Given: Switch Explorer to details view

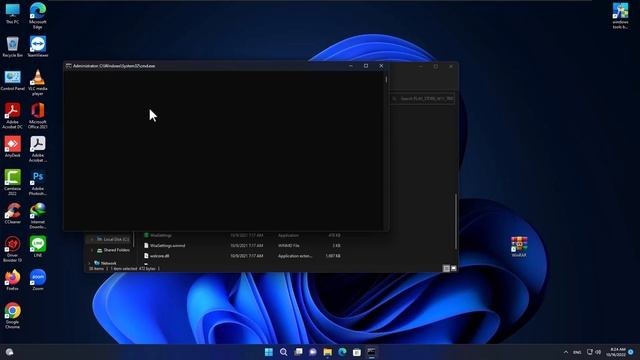Looking at the screenshot, I should (x=446, y=268).
